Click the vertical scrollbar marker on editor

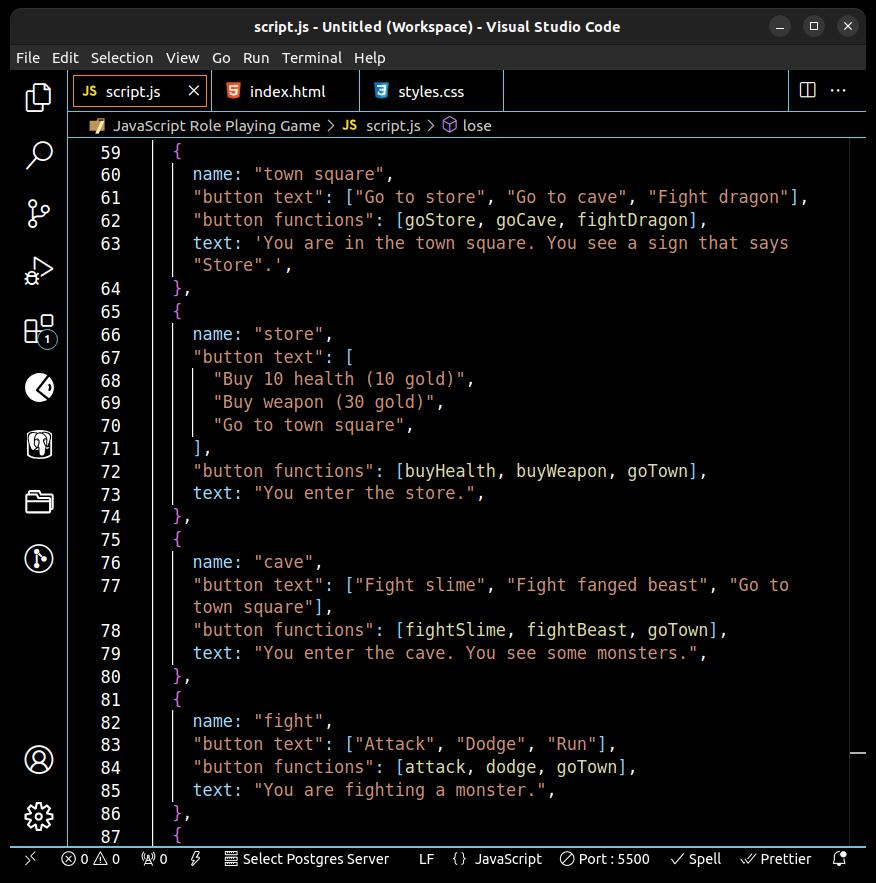coord(857,752)
